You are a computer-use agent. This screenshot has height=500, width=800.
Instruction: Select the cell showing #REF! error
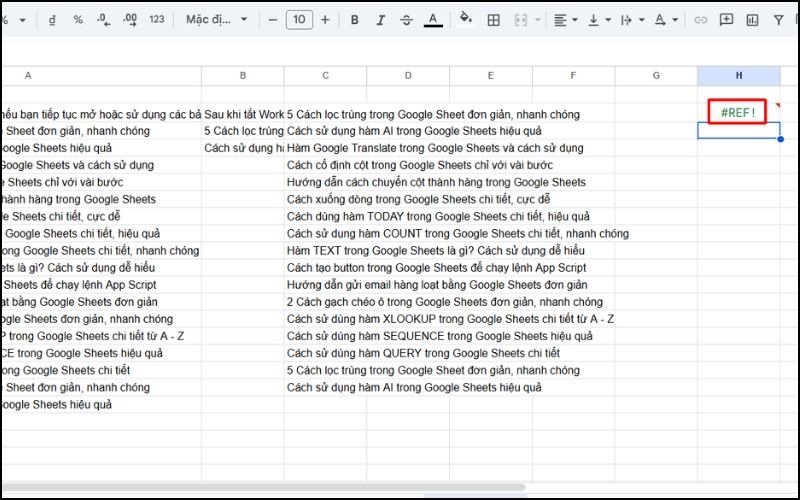click(738, 113)
